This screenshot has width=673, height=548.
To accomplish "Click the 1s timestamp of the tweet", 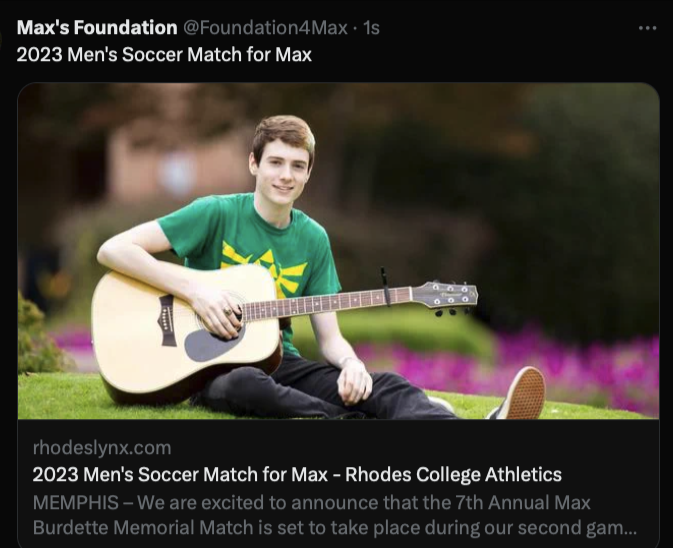I will (371, 28).
